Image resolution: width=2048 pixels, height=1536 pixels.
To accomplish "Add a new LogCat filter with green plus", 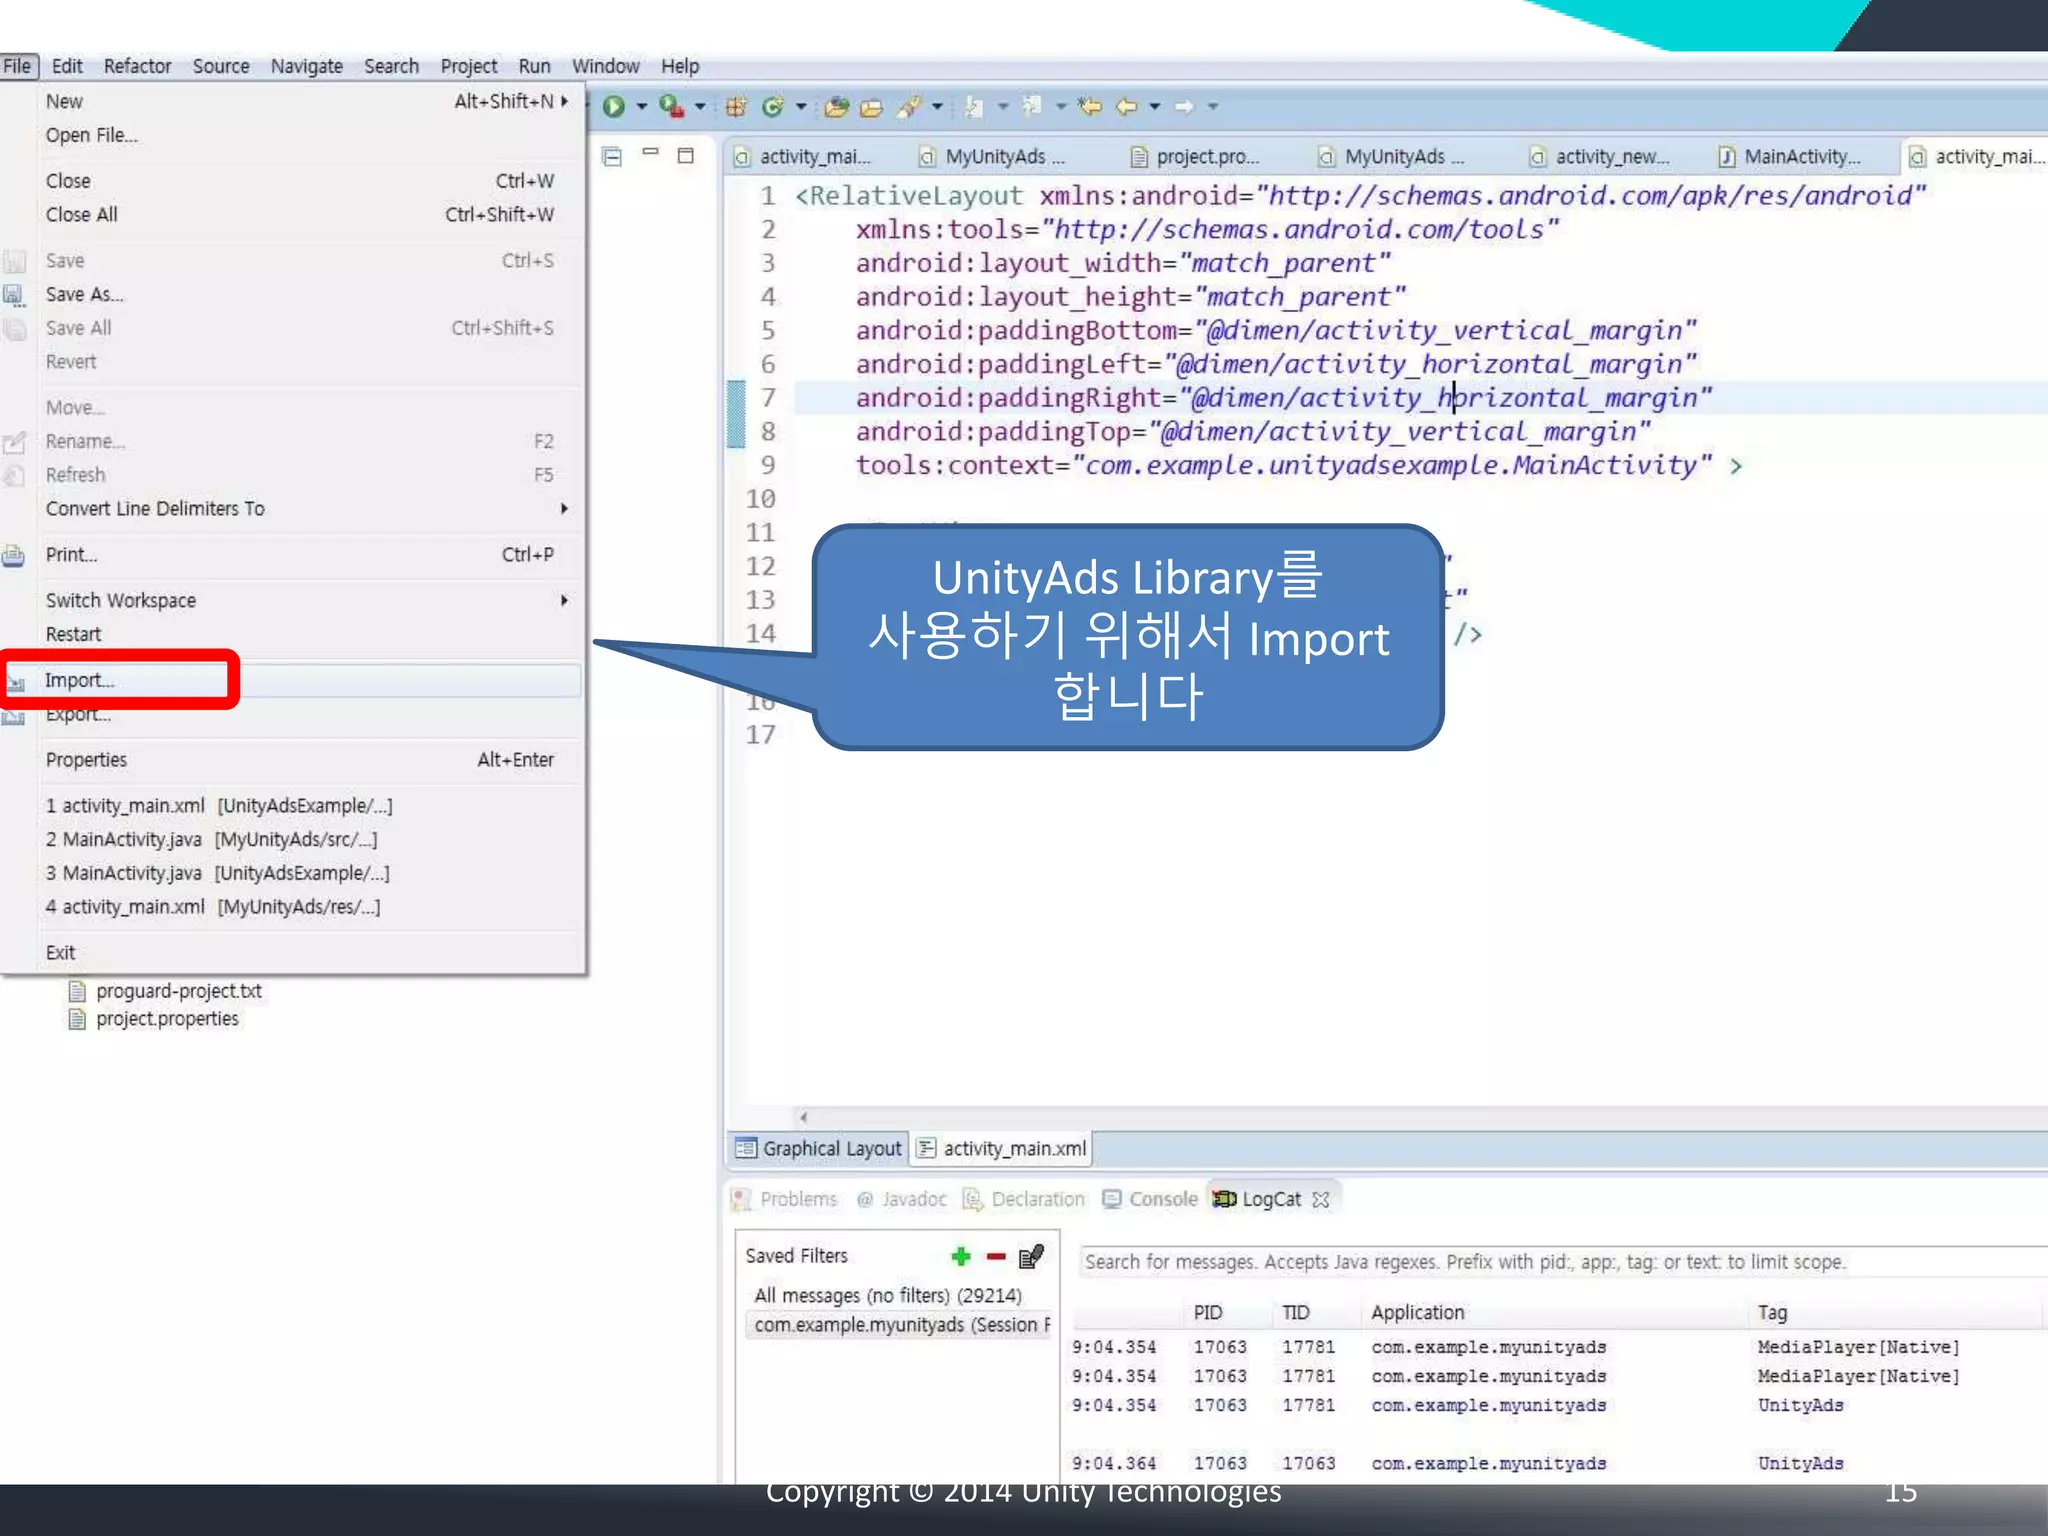I will (961, 1256).
